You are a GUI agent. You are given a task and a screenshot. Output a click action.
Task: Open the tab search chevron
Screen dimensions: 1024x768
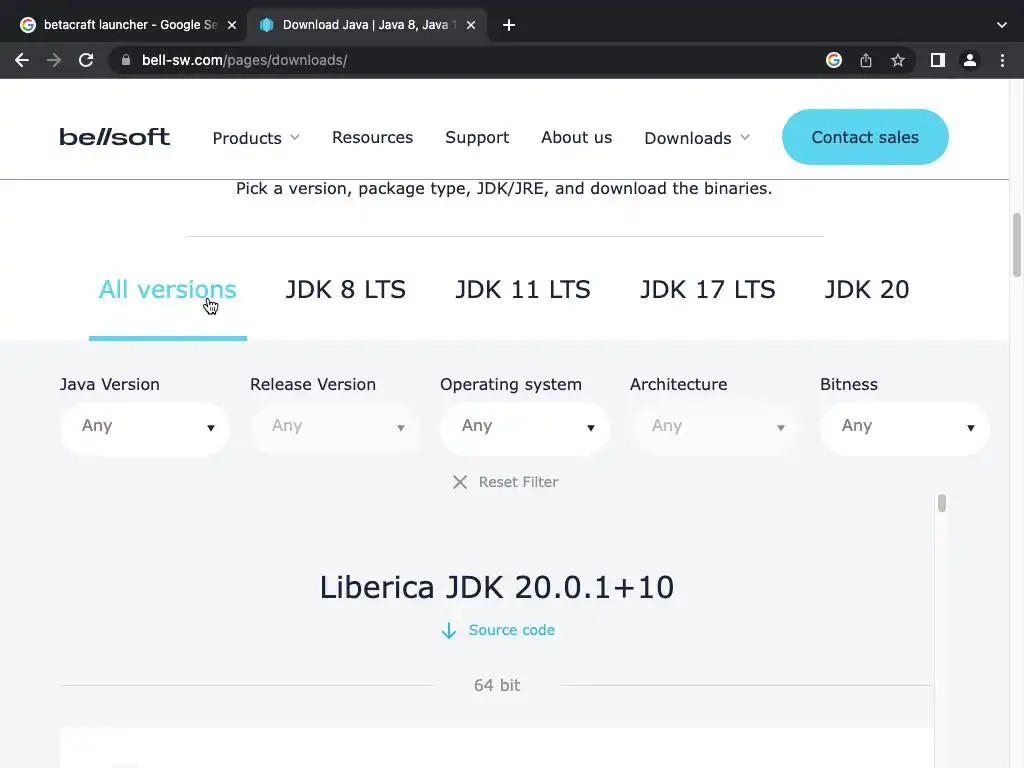pos(1002,25)
